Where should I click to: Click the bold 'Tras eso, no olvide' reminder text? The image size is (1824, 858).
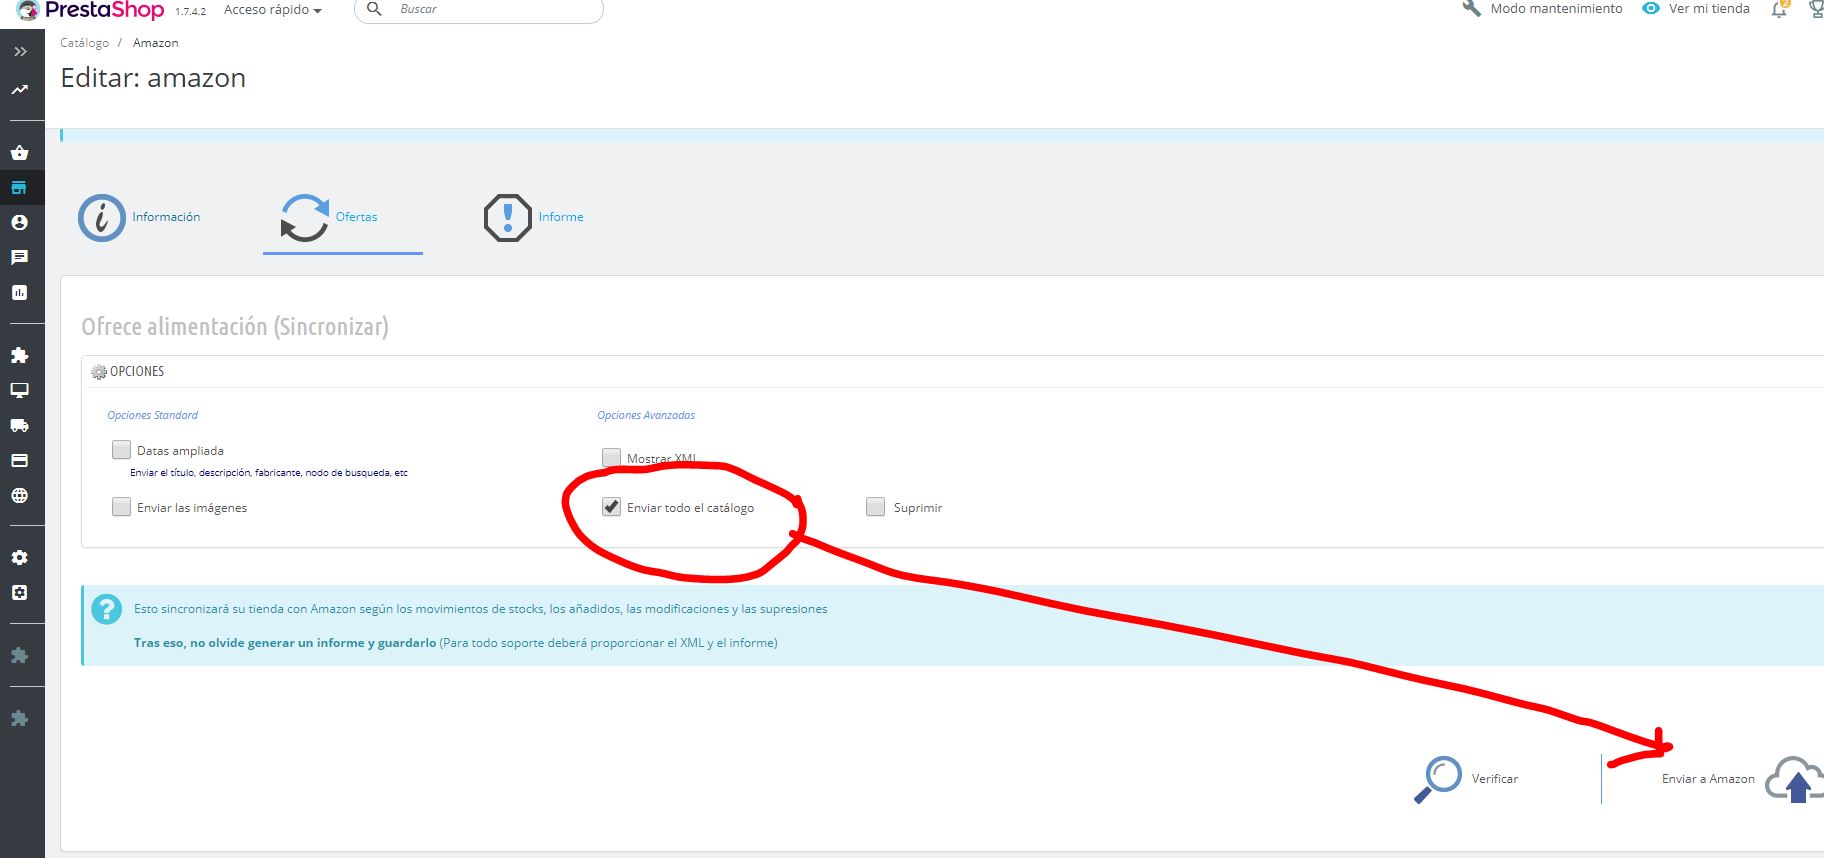click(x=285, y=643)
